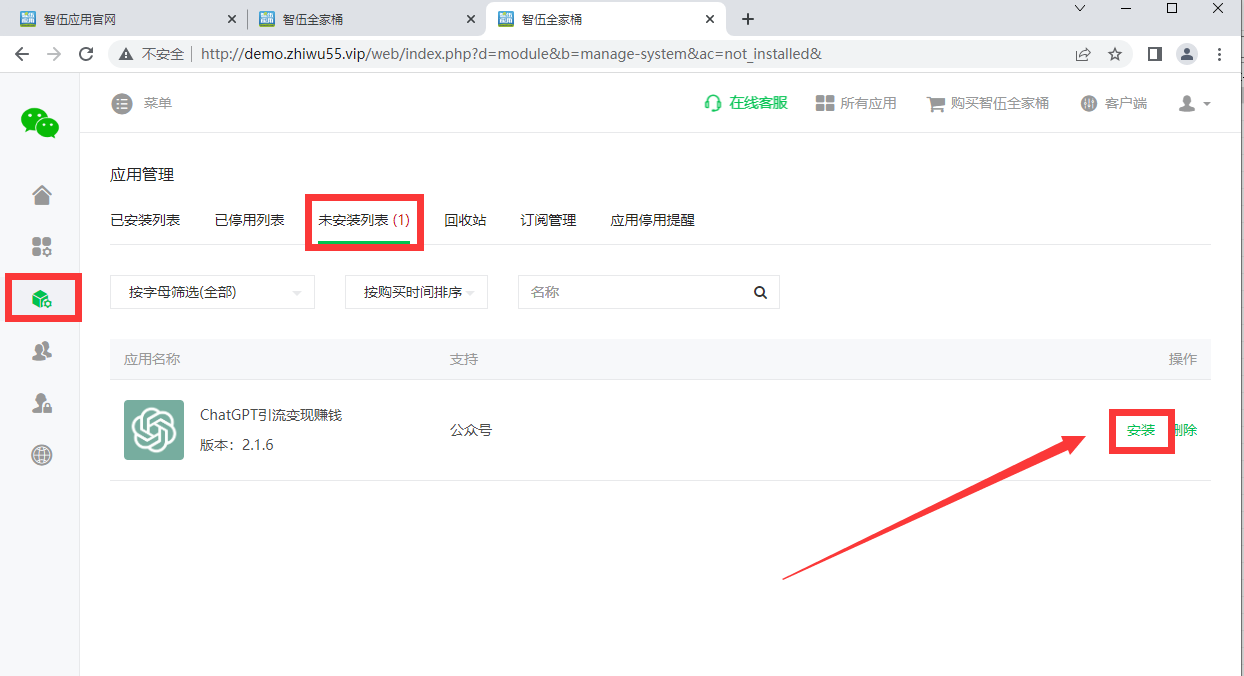Open the apps grid settings sidebar icon

(41, 247)
